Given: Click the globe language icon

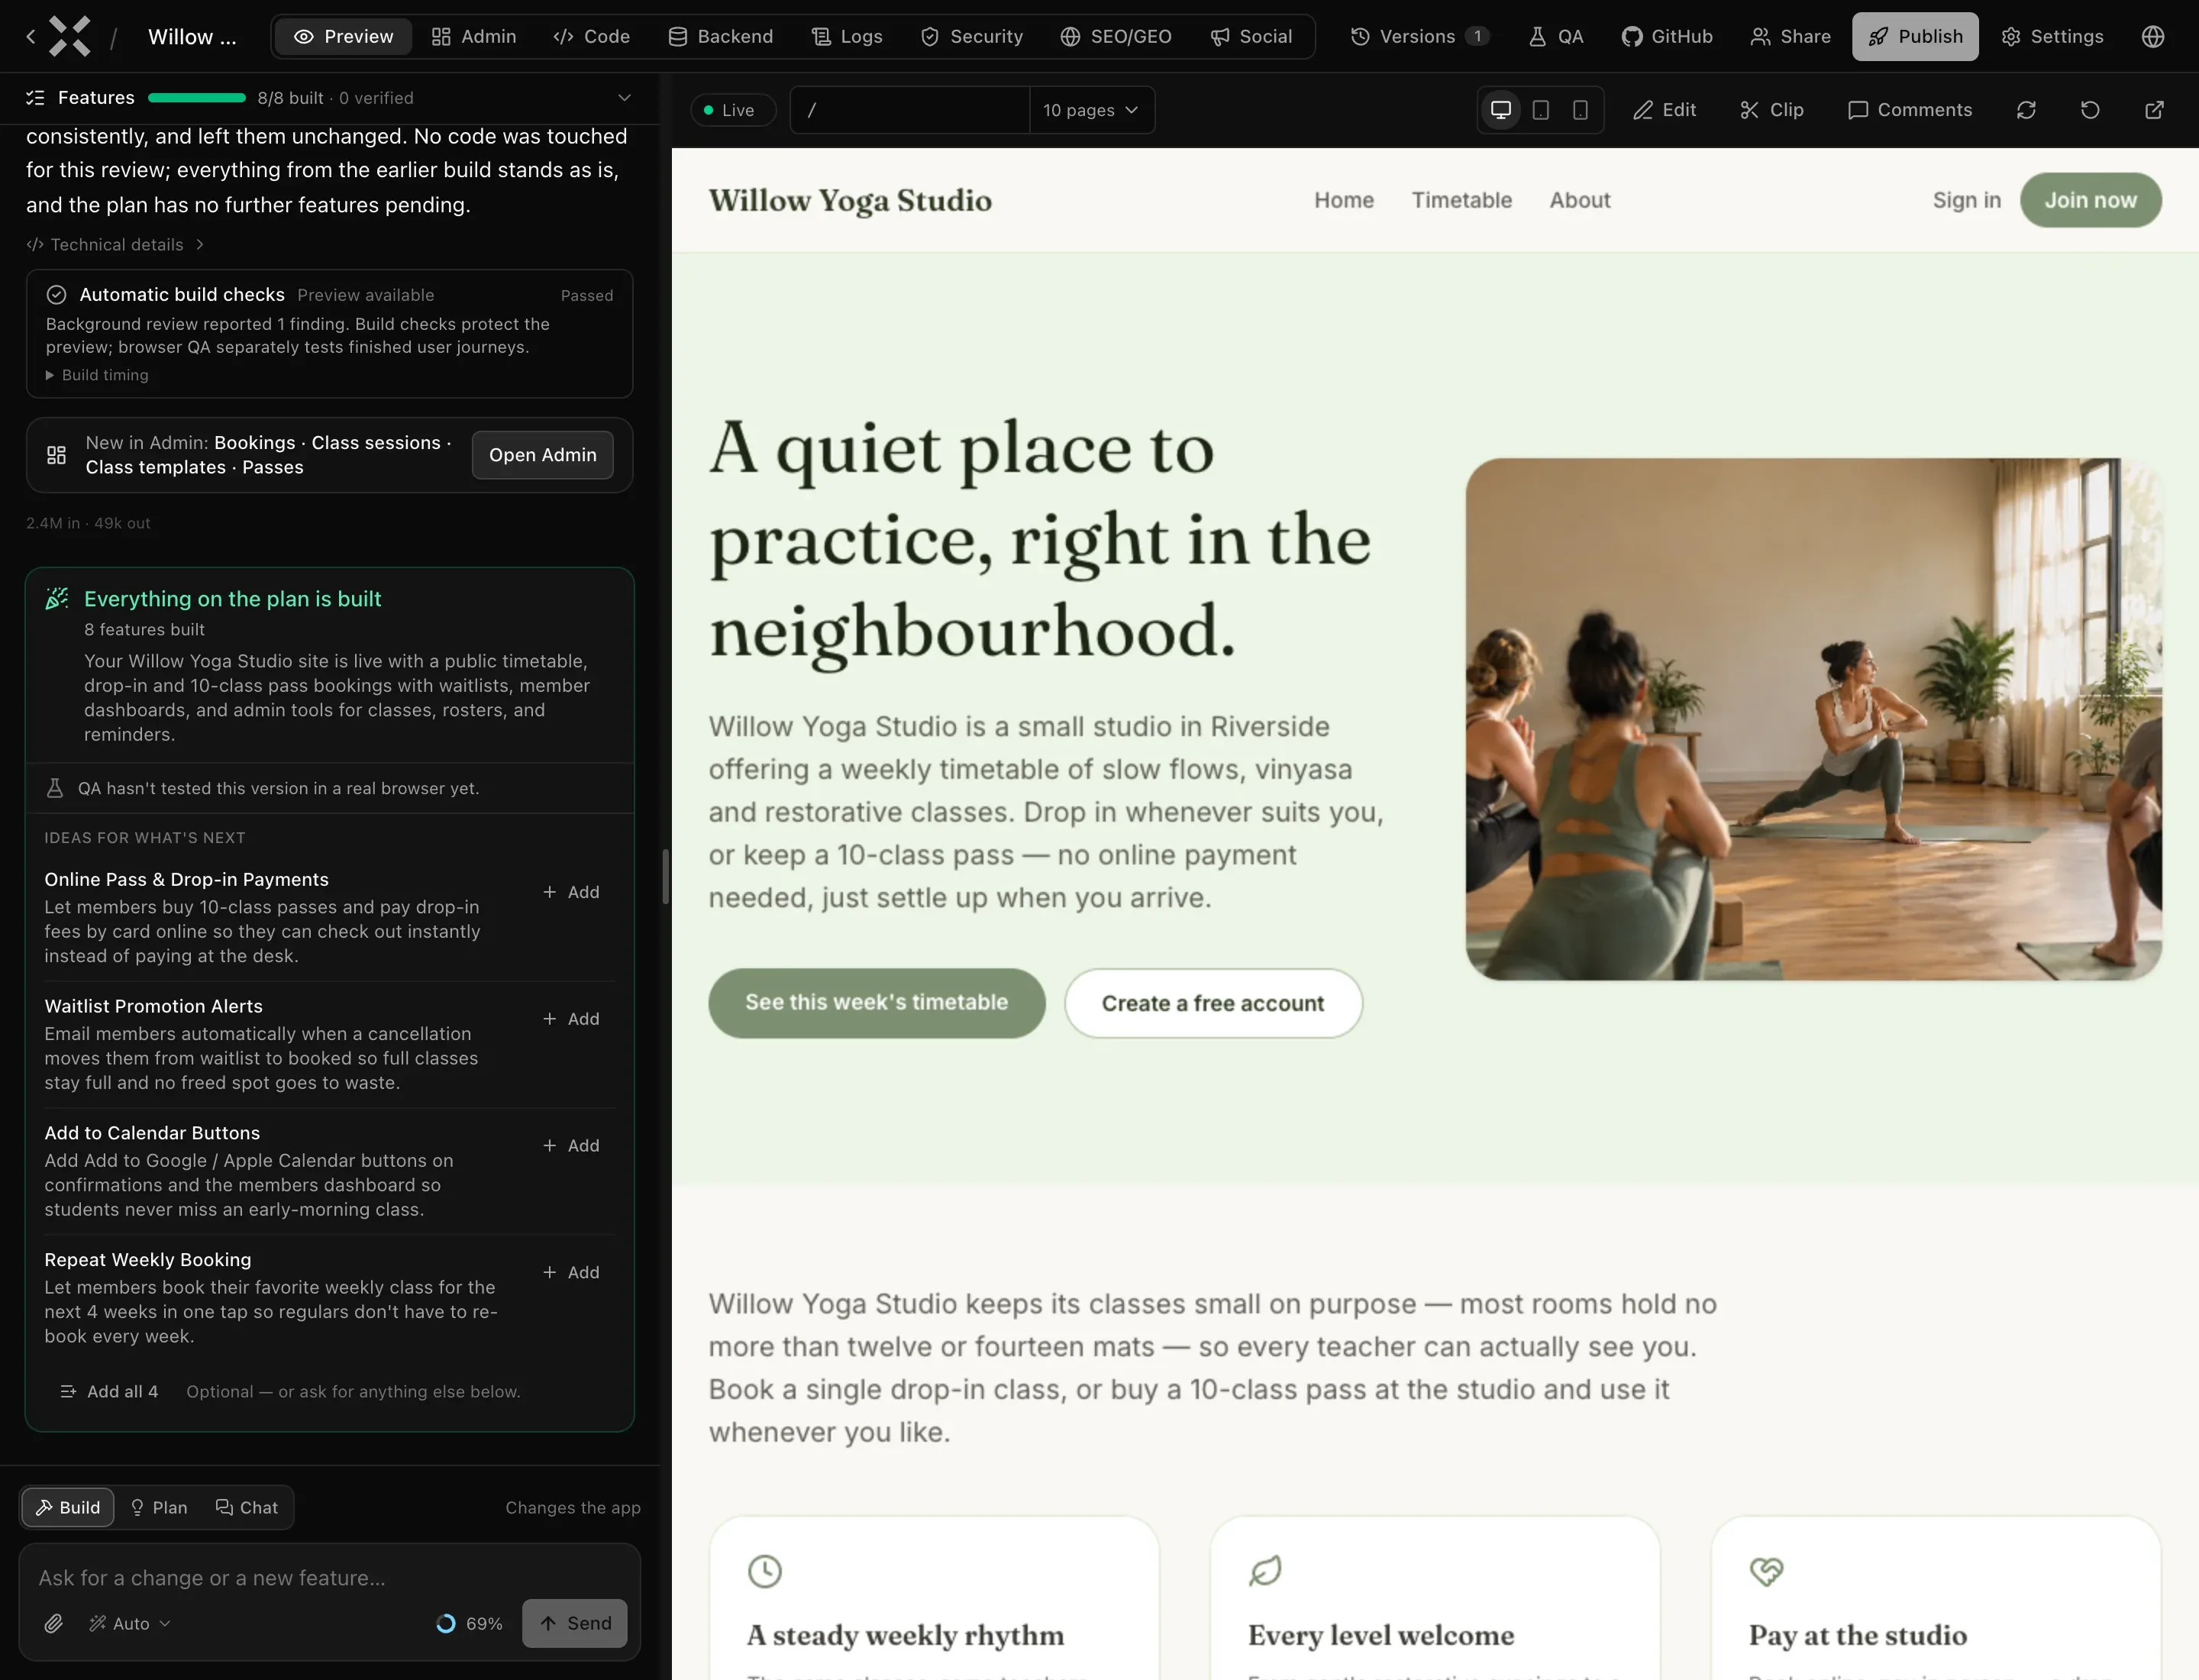Looking at the screenshot, I should pyautogui.click(x=2153, y=37).
